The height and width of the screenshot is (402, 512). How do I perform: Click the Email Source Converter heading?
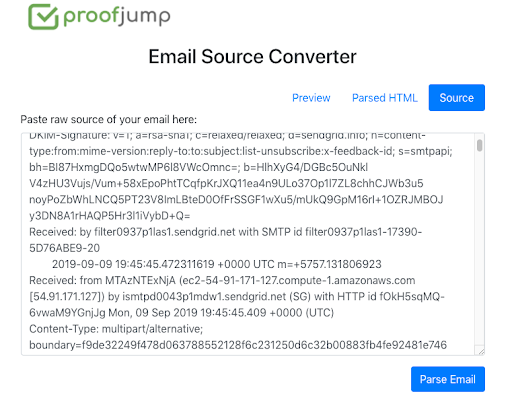click(x=252, y=56)
